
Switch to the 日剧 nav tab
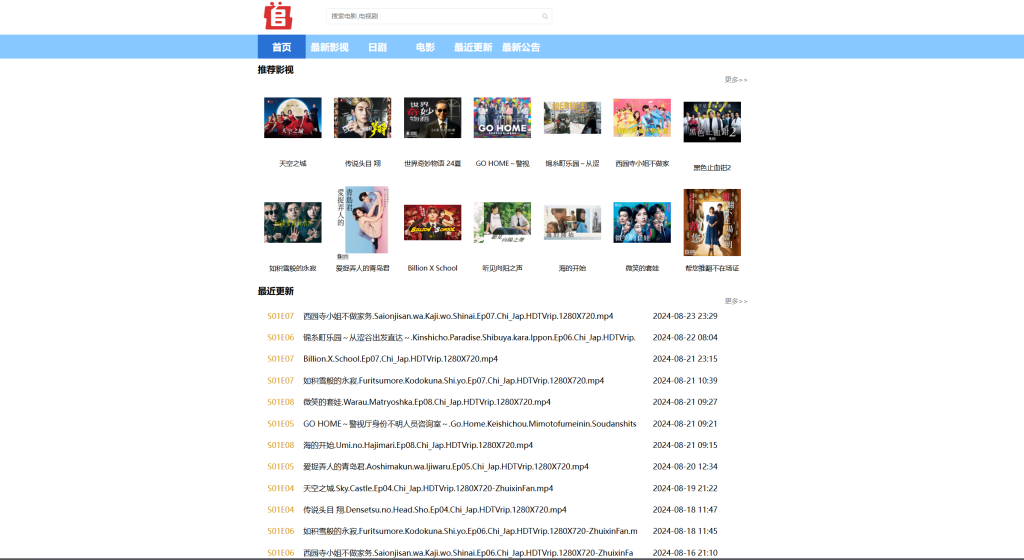pyautogui.click(x=377, y=47)
